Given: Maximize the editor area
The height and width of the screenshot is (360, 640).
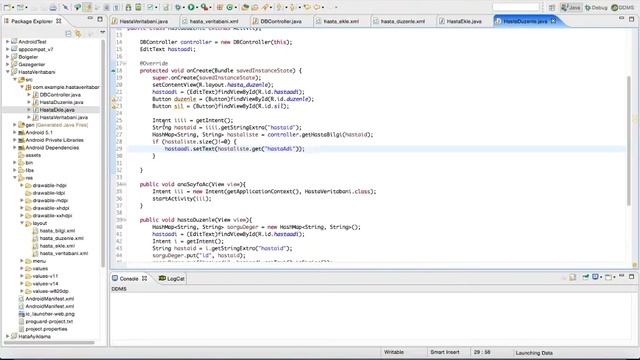Looking at the screenshot, I should 631,19.
